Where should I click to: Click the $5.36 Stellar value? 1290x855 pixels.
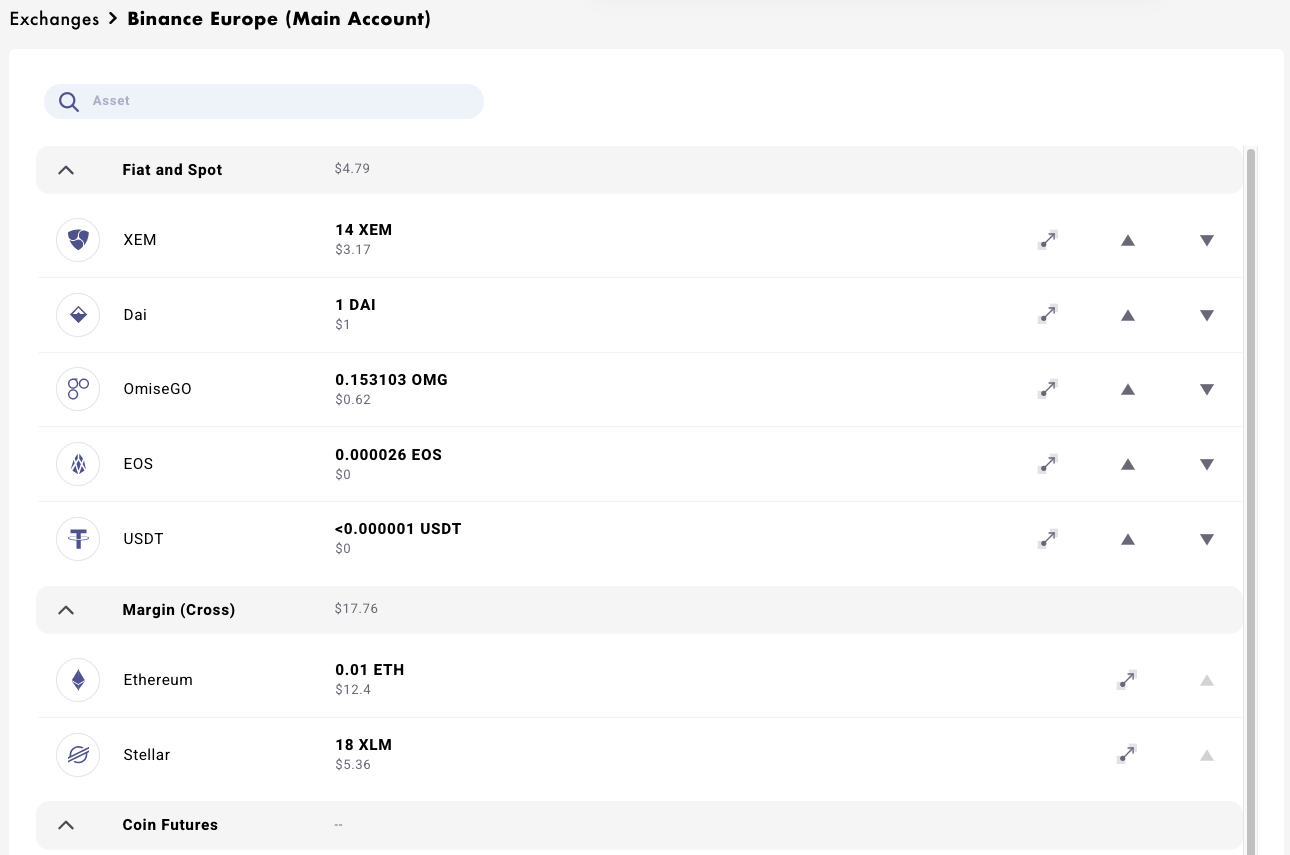(x=353, y=765)
